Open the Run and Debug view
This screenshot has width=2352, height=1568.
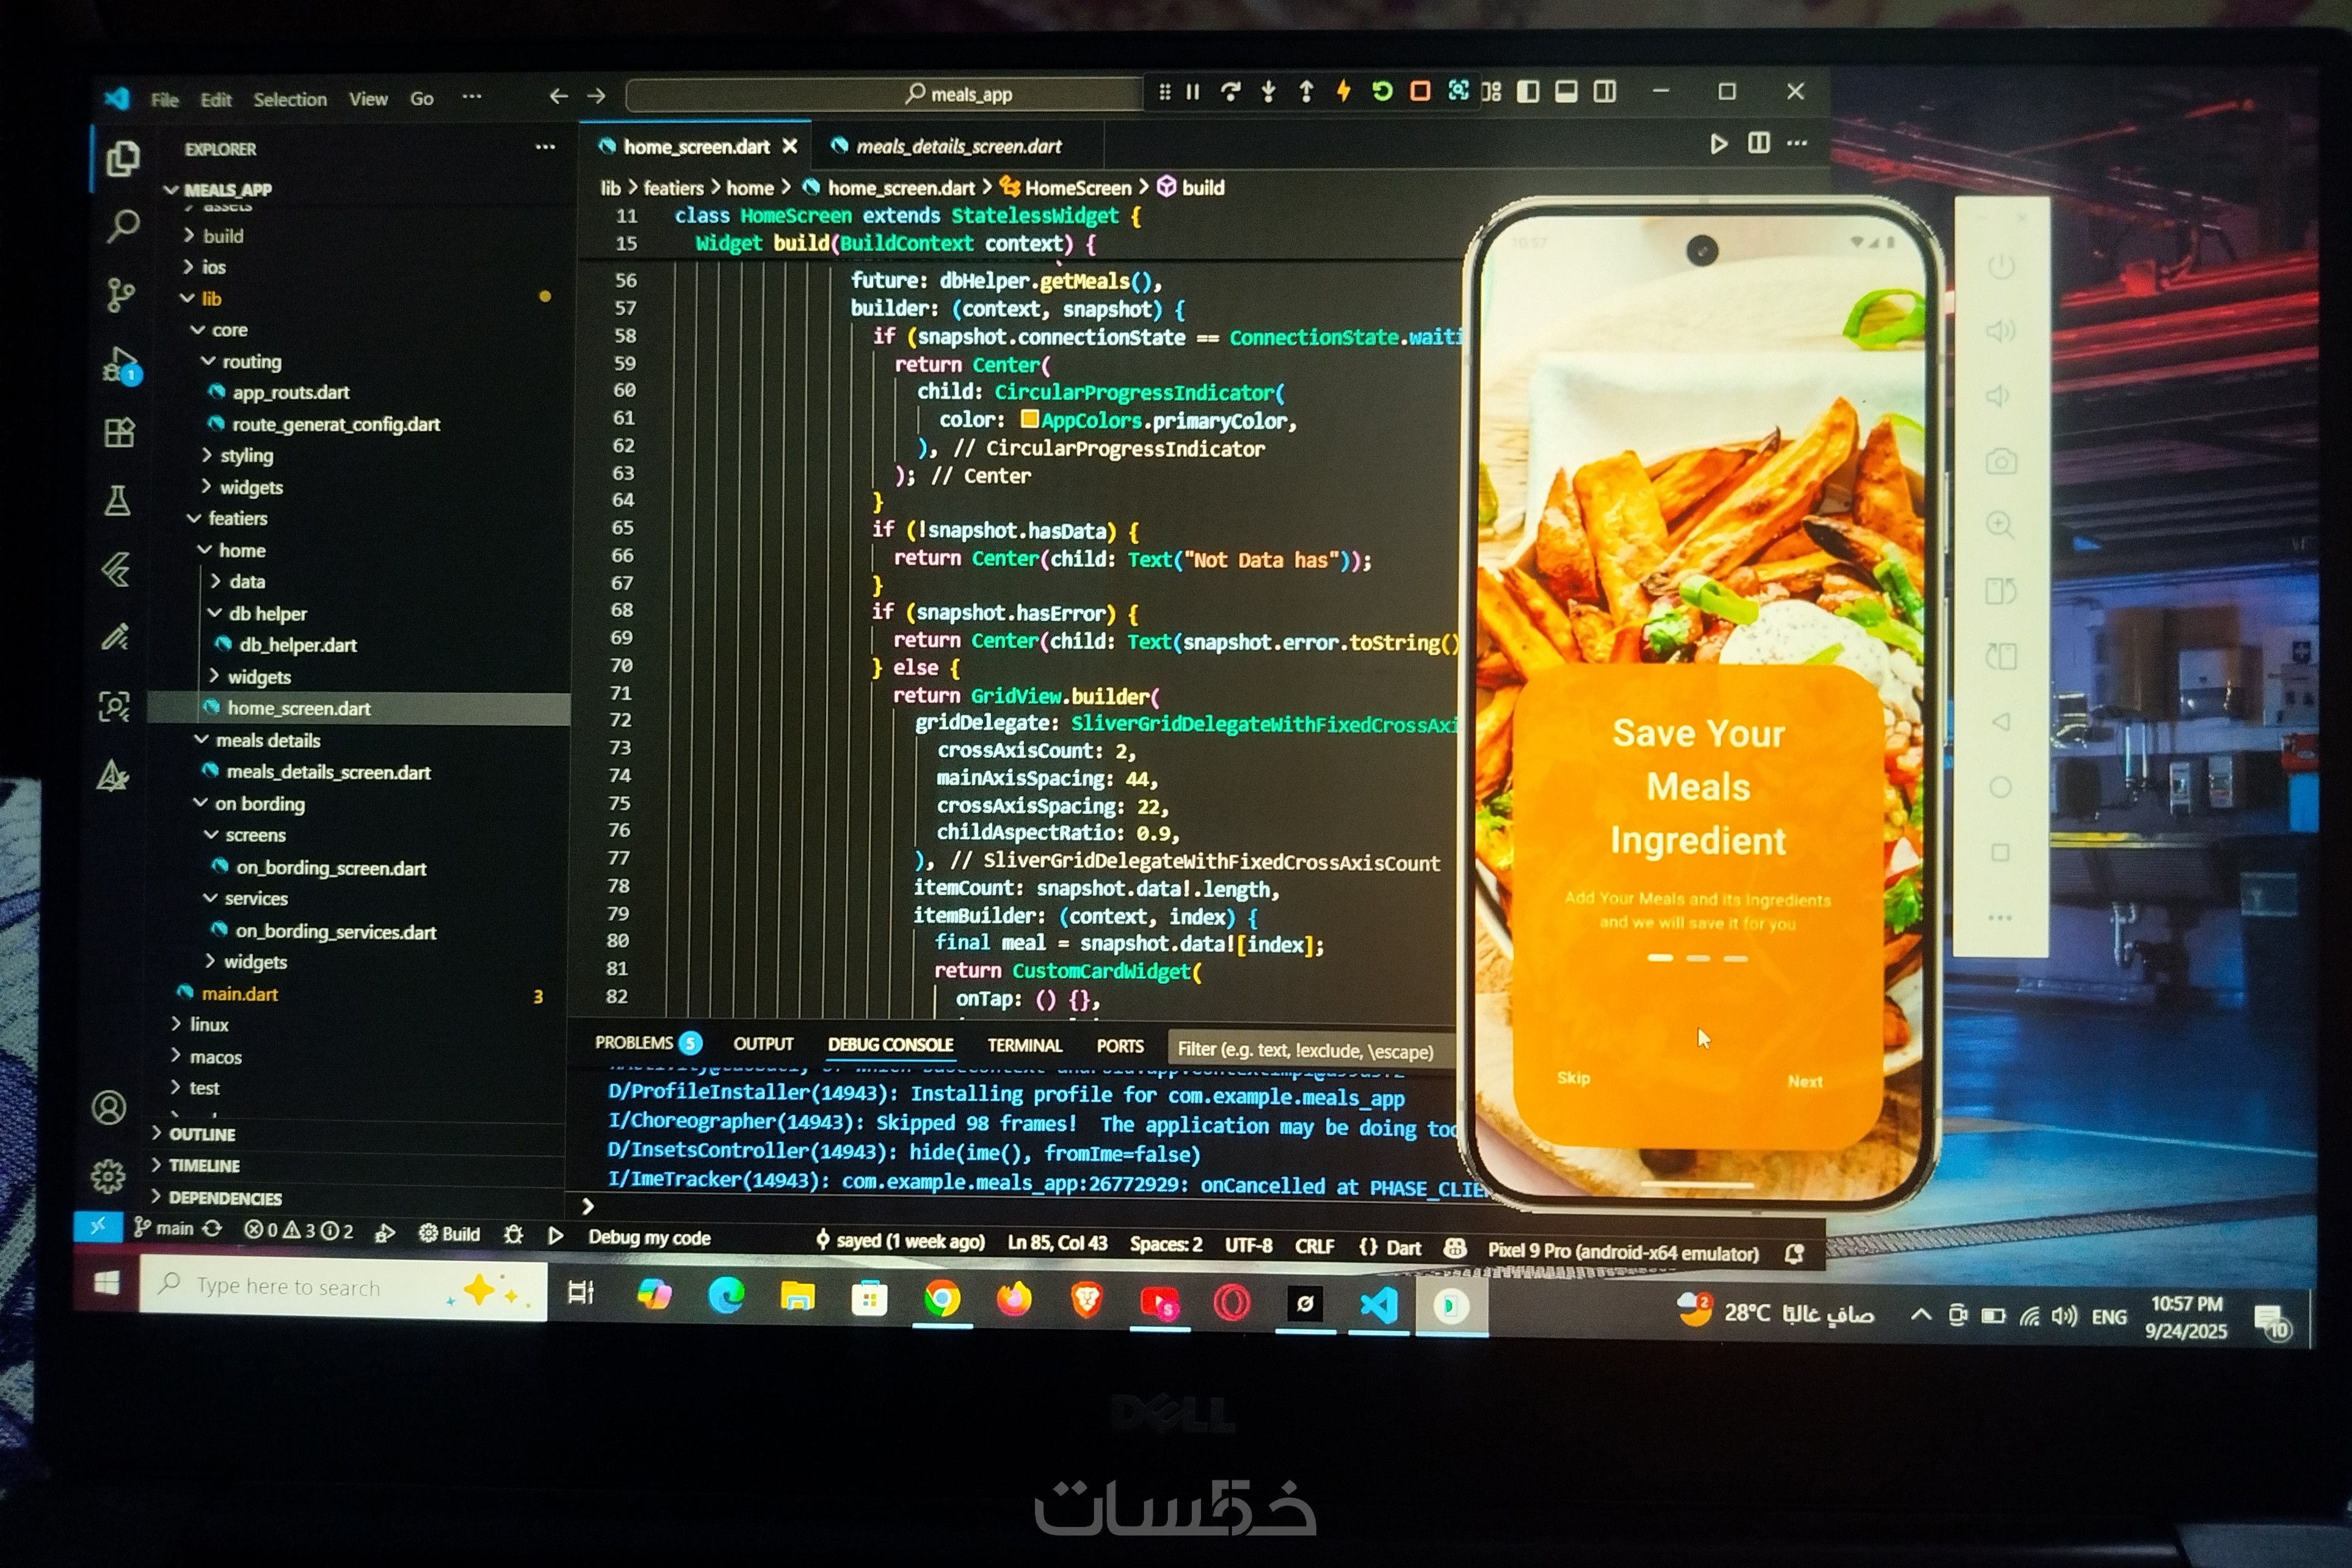click(121, 365)
